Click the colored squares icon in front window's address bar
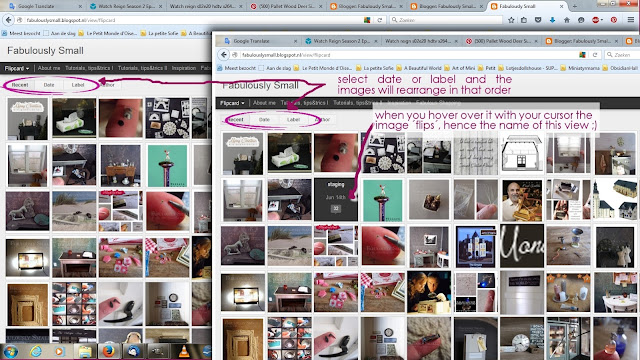The width and height of the screenshot is (640, 360). [582, 54]
